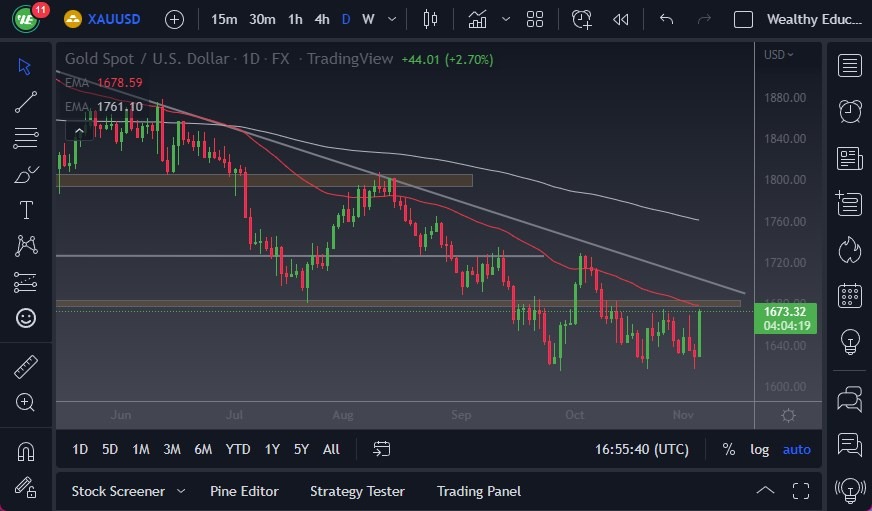
Task: Switch to the Strategy Tester tab
Action: pyautogui.click(x=357, y=491)
